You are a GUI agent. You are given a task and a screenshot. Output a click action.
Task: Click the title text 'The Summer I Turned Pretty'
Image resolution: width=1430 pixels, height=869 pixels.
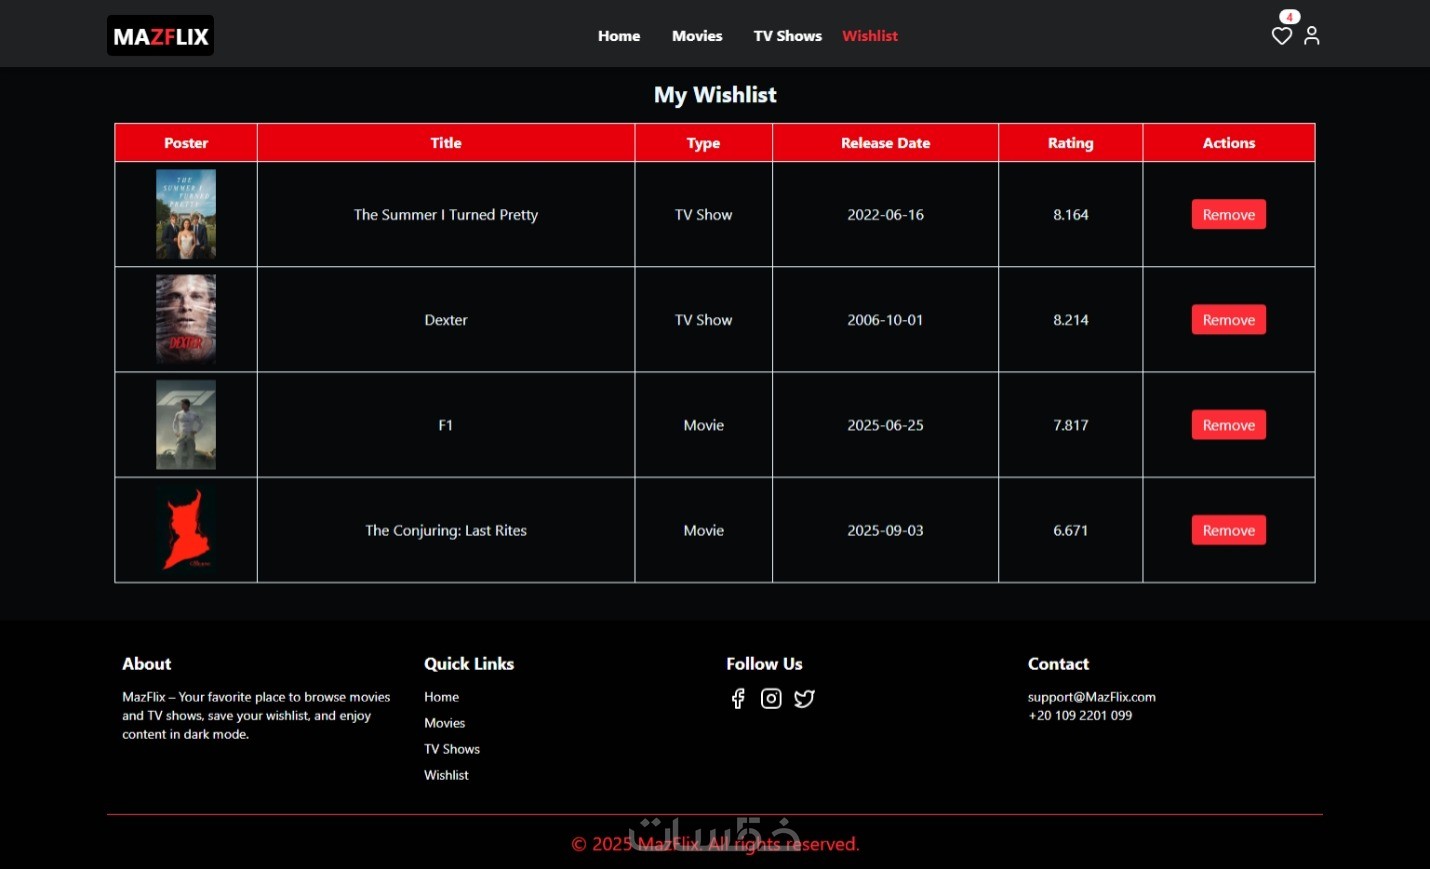click(446, 215)
